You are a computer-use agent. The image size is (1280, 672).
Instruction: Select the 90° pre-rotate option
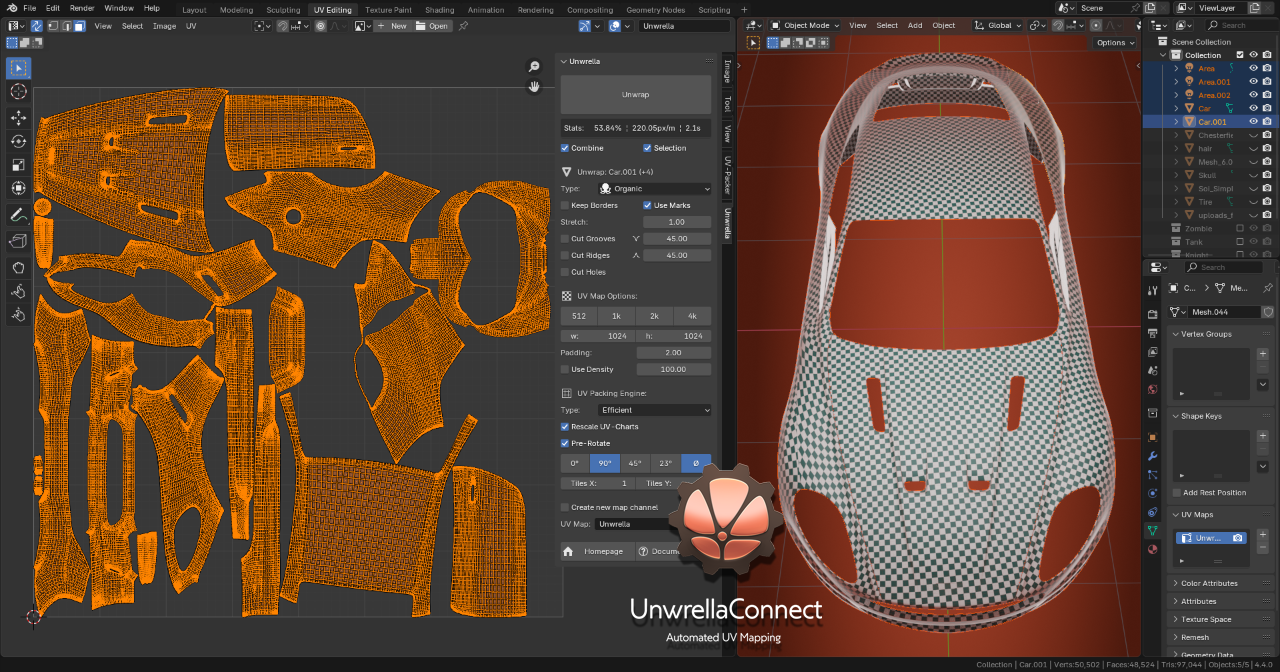click(605, 463)
